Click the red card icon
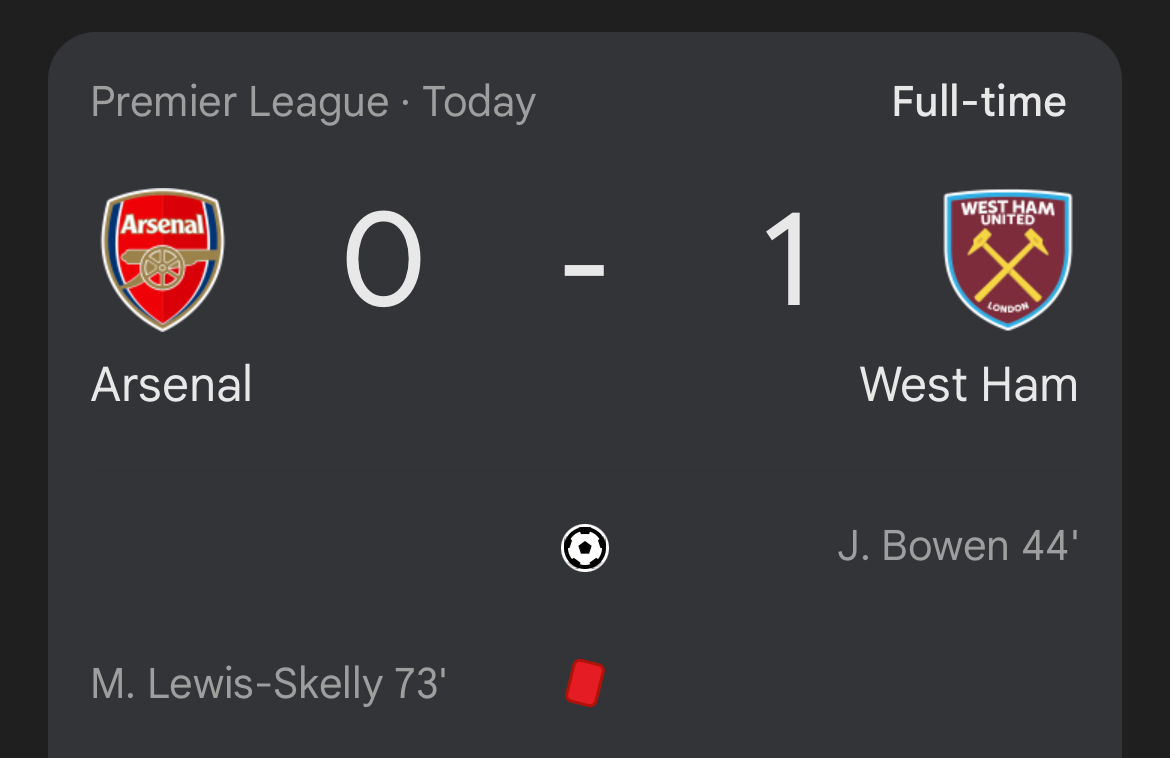 [x=585, y=684]
